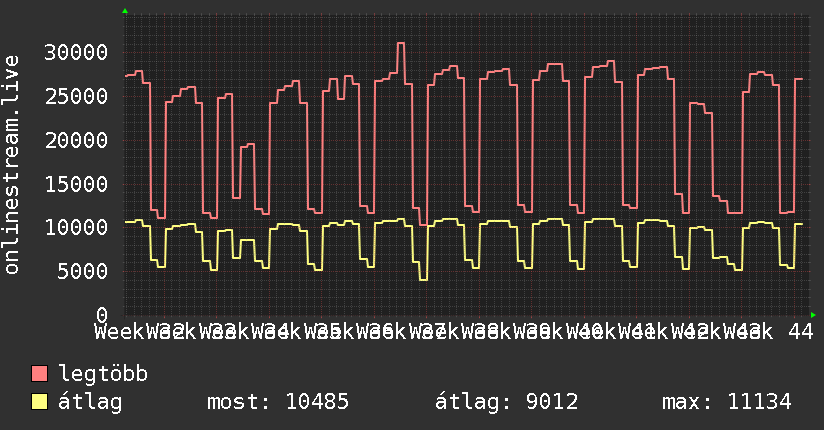
Task: Select the átlag legend label text
Action: pos(89,402)
